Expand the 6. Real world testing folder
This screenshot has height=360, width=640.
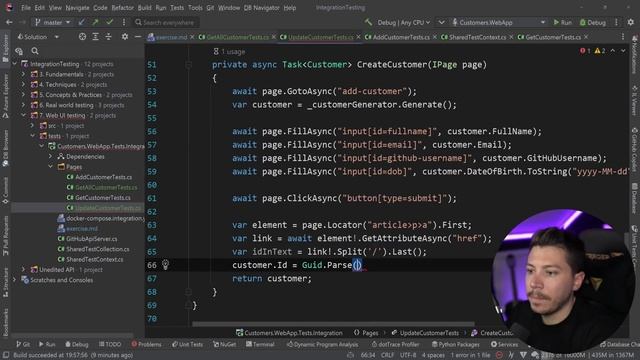(23, 105)
